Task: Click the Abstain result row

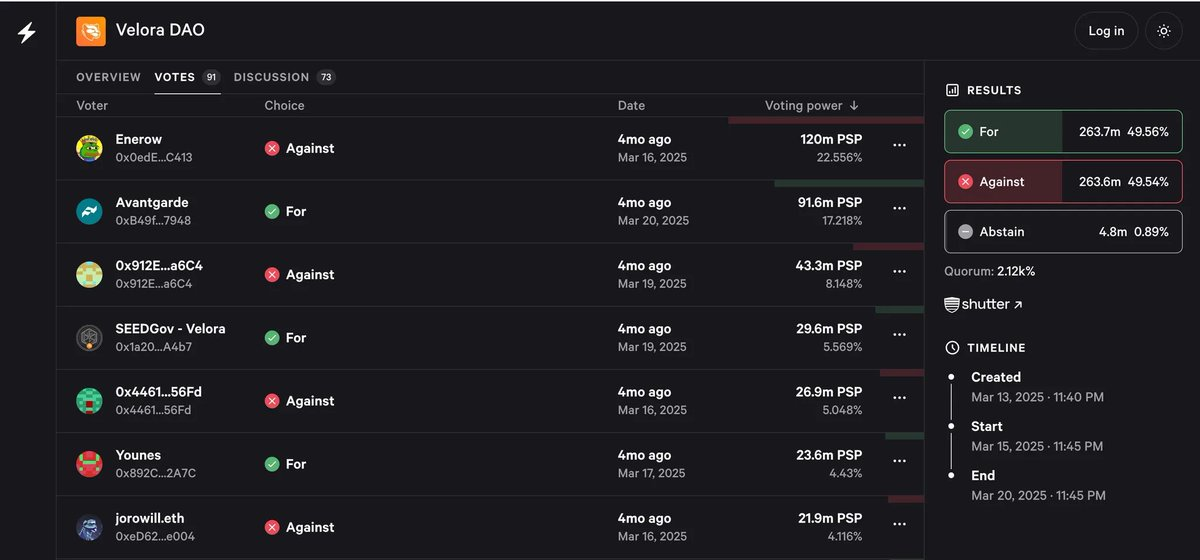Action: [x=1063, y=232]
